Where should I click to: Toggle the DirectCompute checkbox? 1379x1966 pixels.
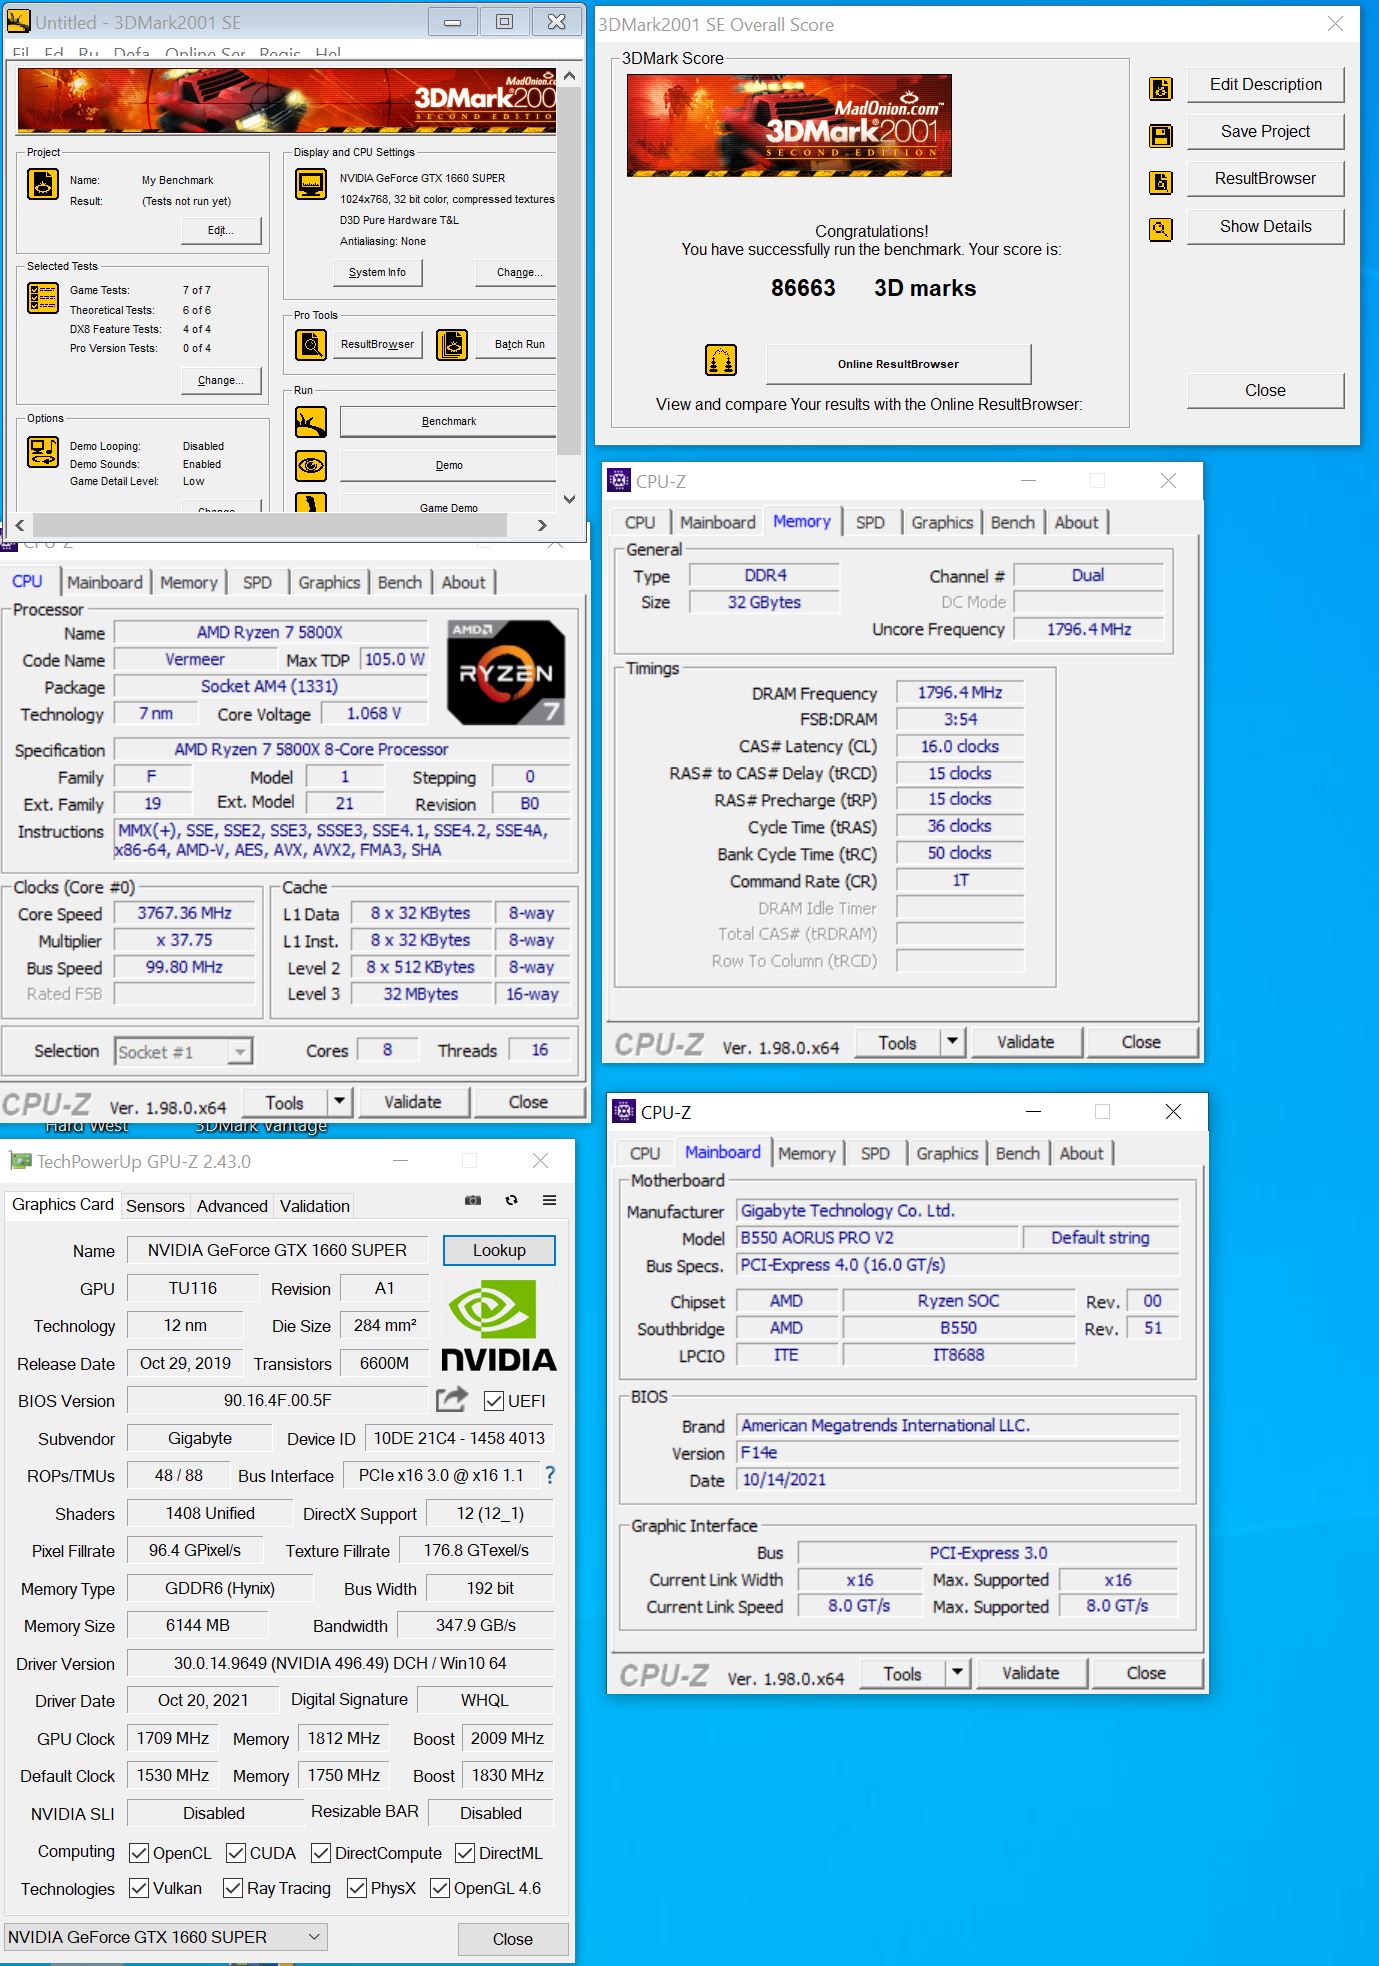pyautogui.click(x=321, y=1853)
